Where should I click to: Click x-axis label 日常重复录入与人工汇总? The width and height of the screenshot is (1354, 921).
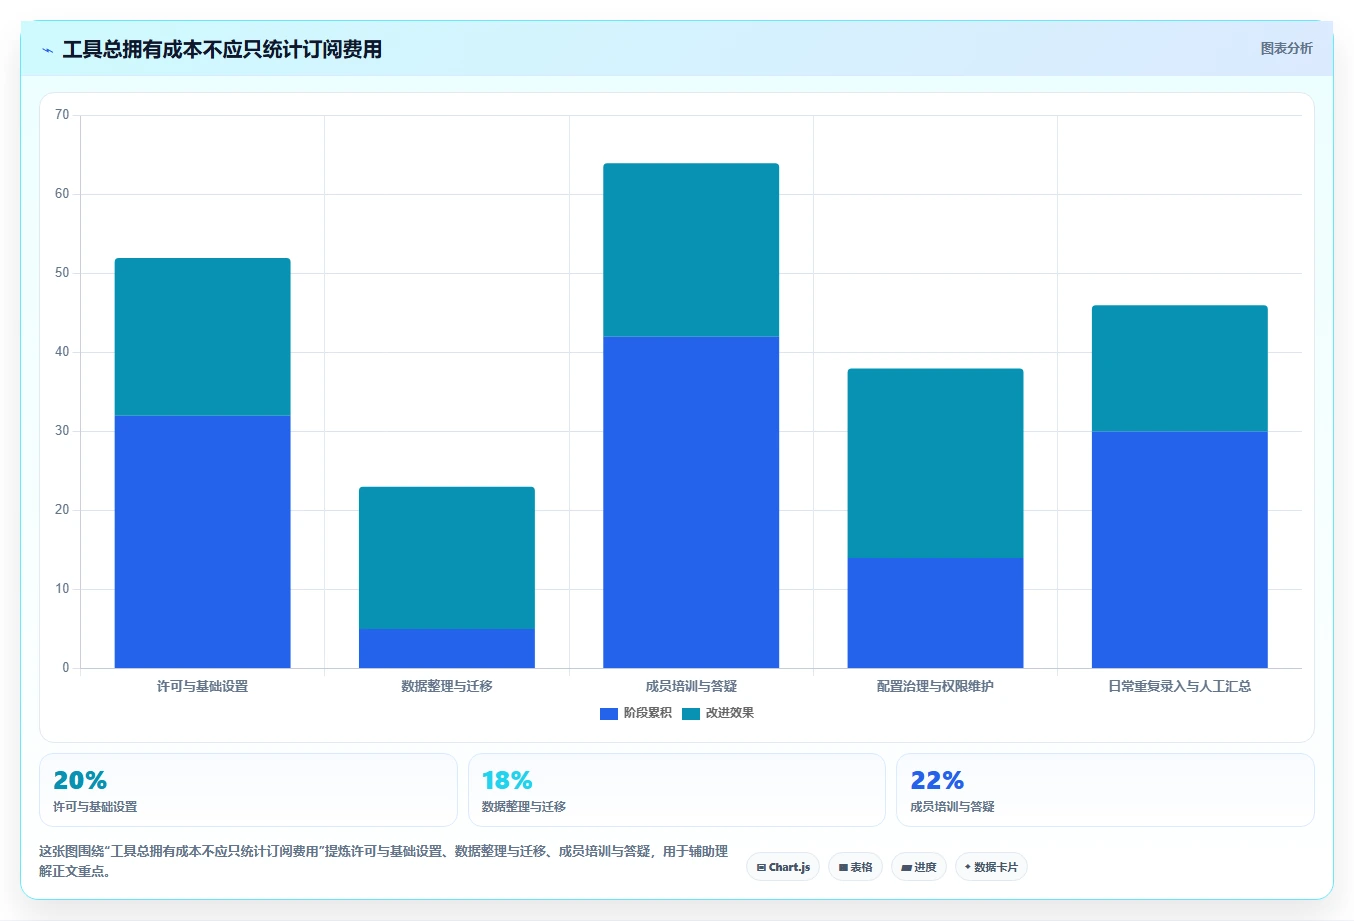[x=1180, y=686]
